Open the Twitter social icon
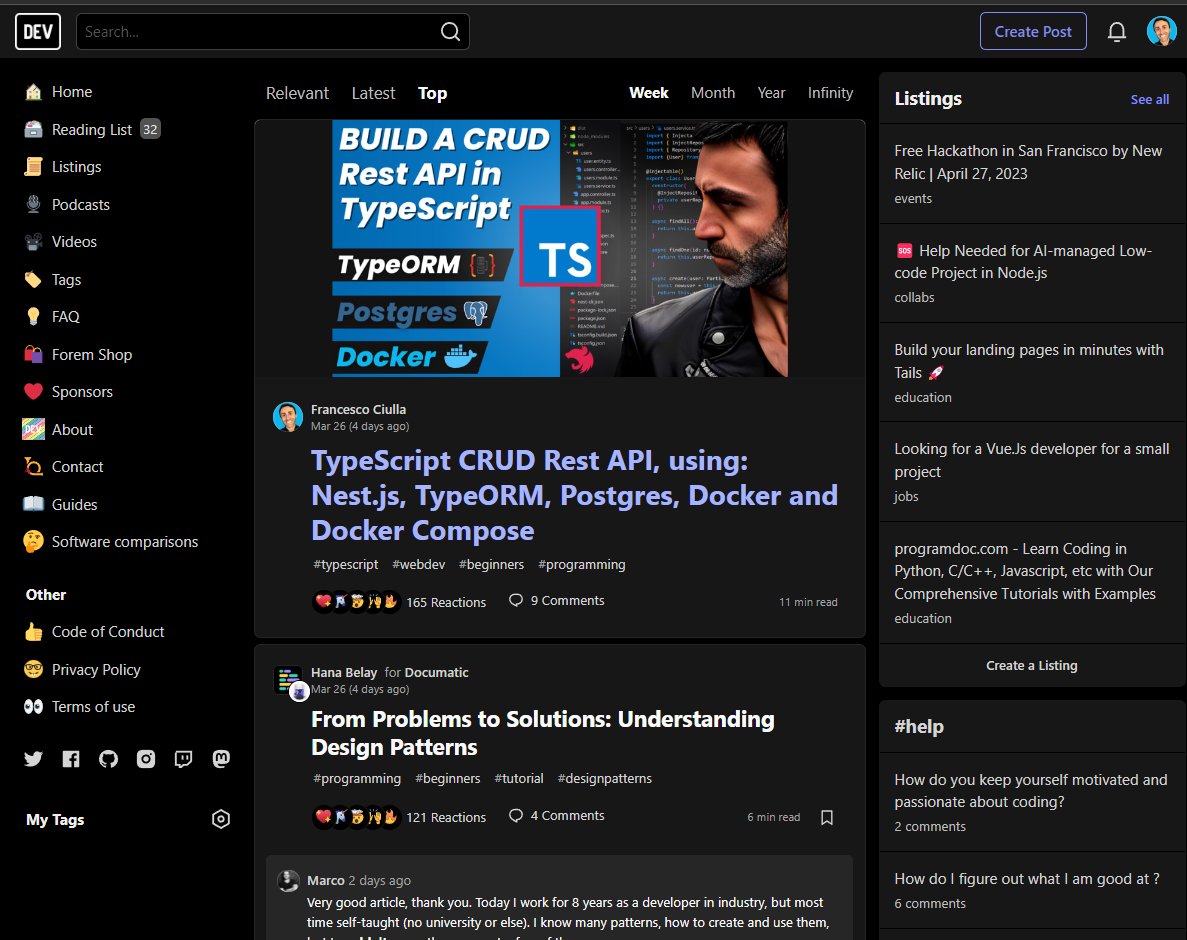The image size is (1187, 940). tap(33, 758)
